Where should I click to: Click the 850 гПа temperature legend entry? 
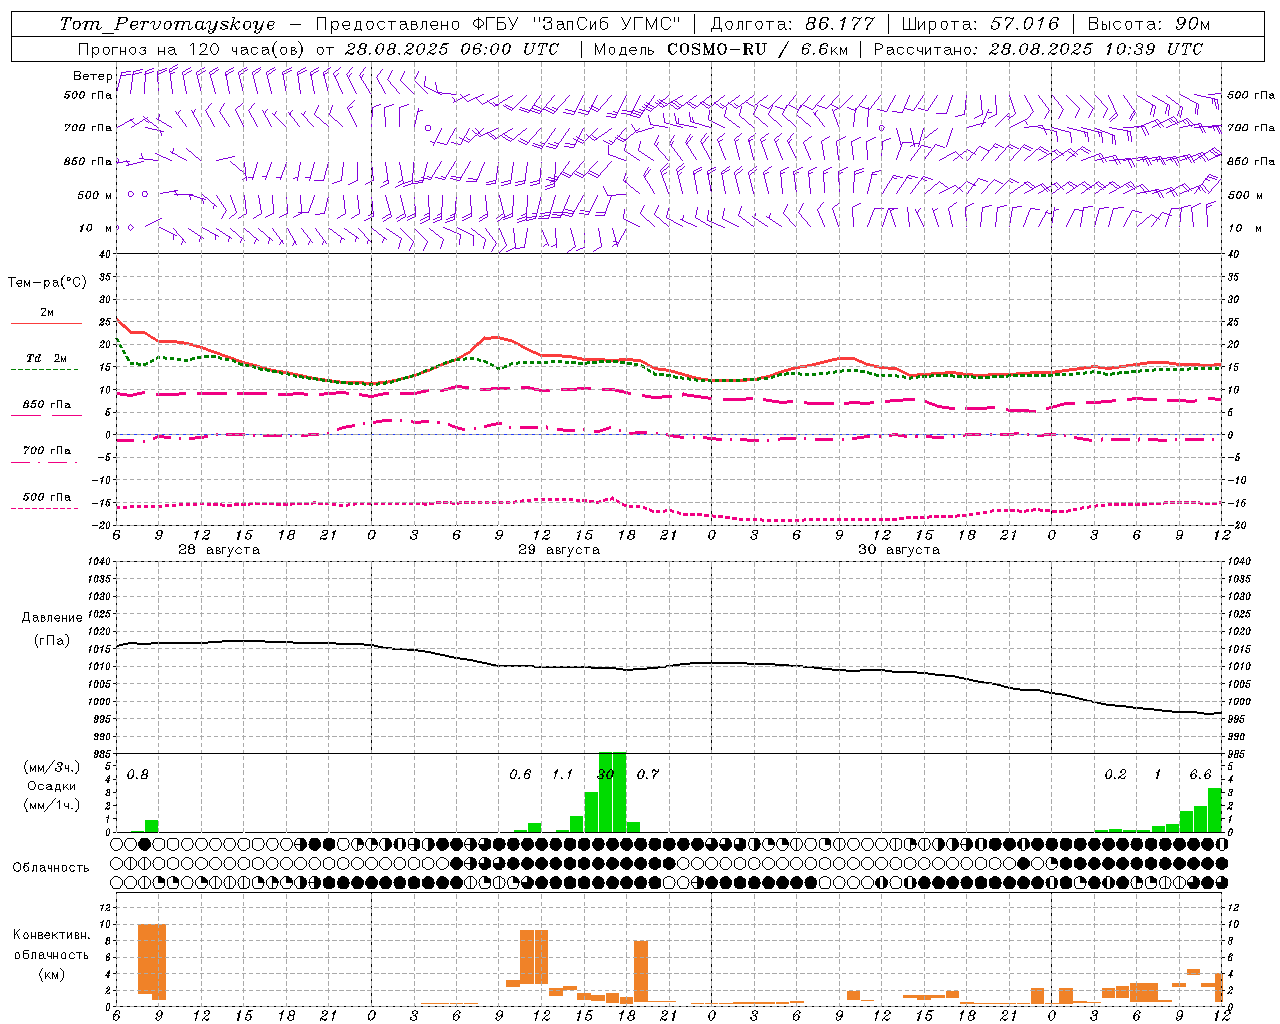(46, 405)
